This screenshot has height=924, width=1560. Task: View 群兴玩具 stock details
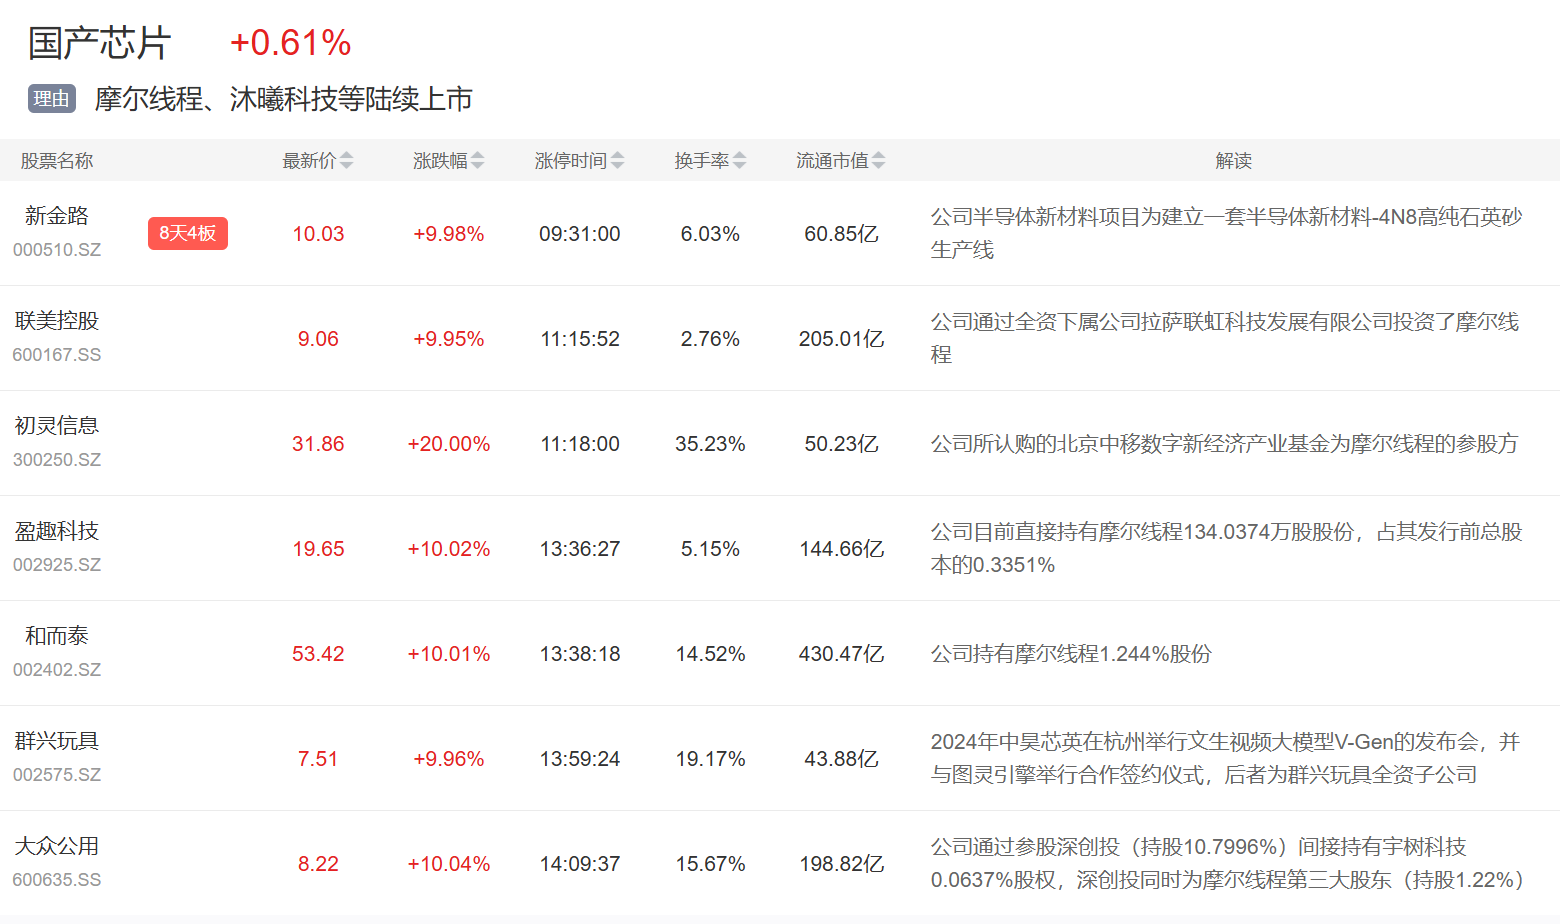pyautogui.click(x=57, y=741)
